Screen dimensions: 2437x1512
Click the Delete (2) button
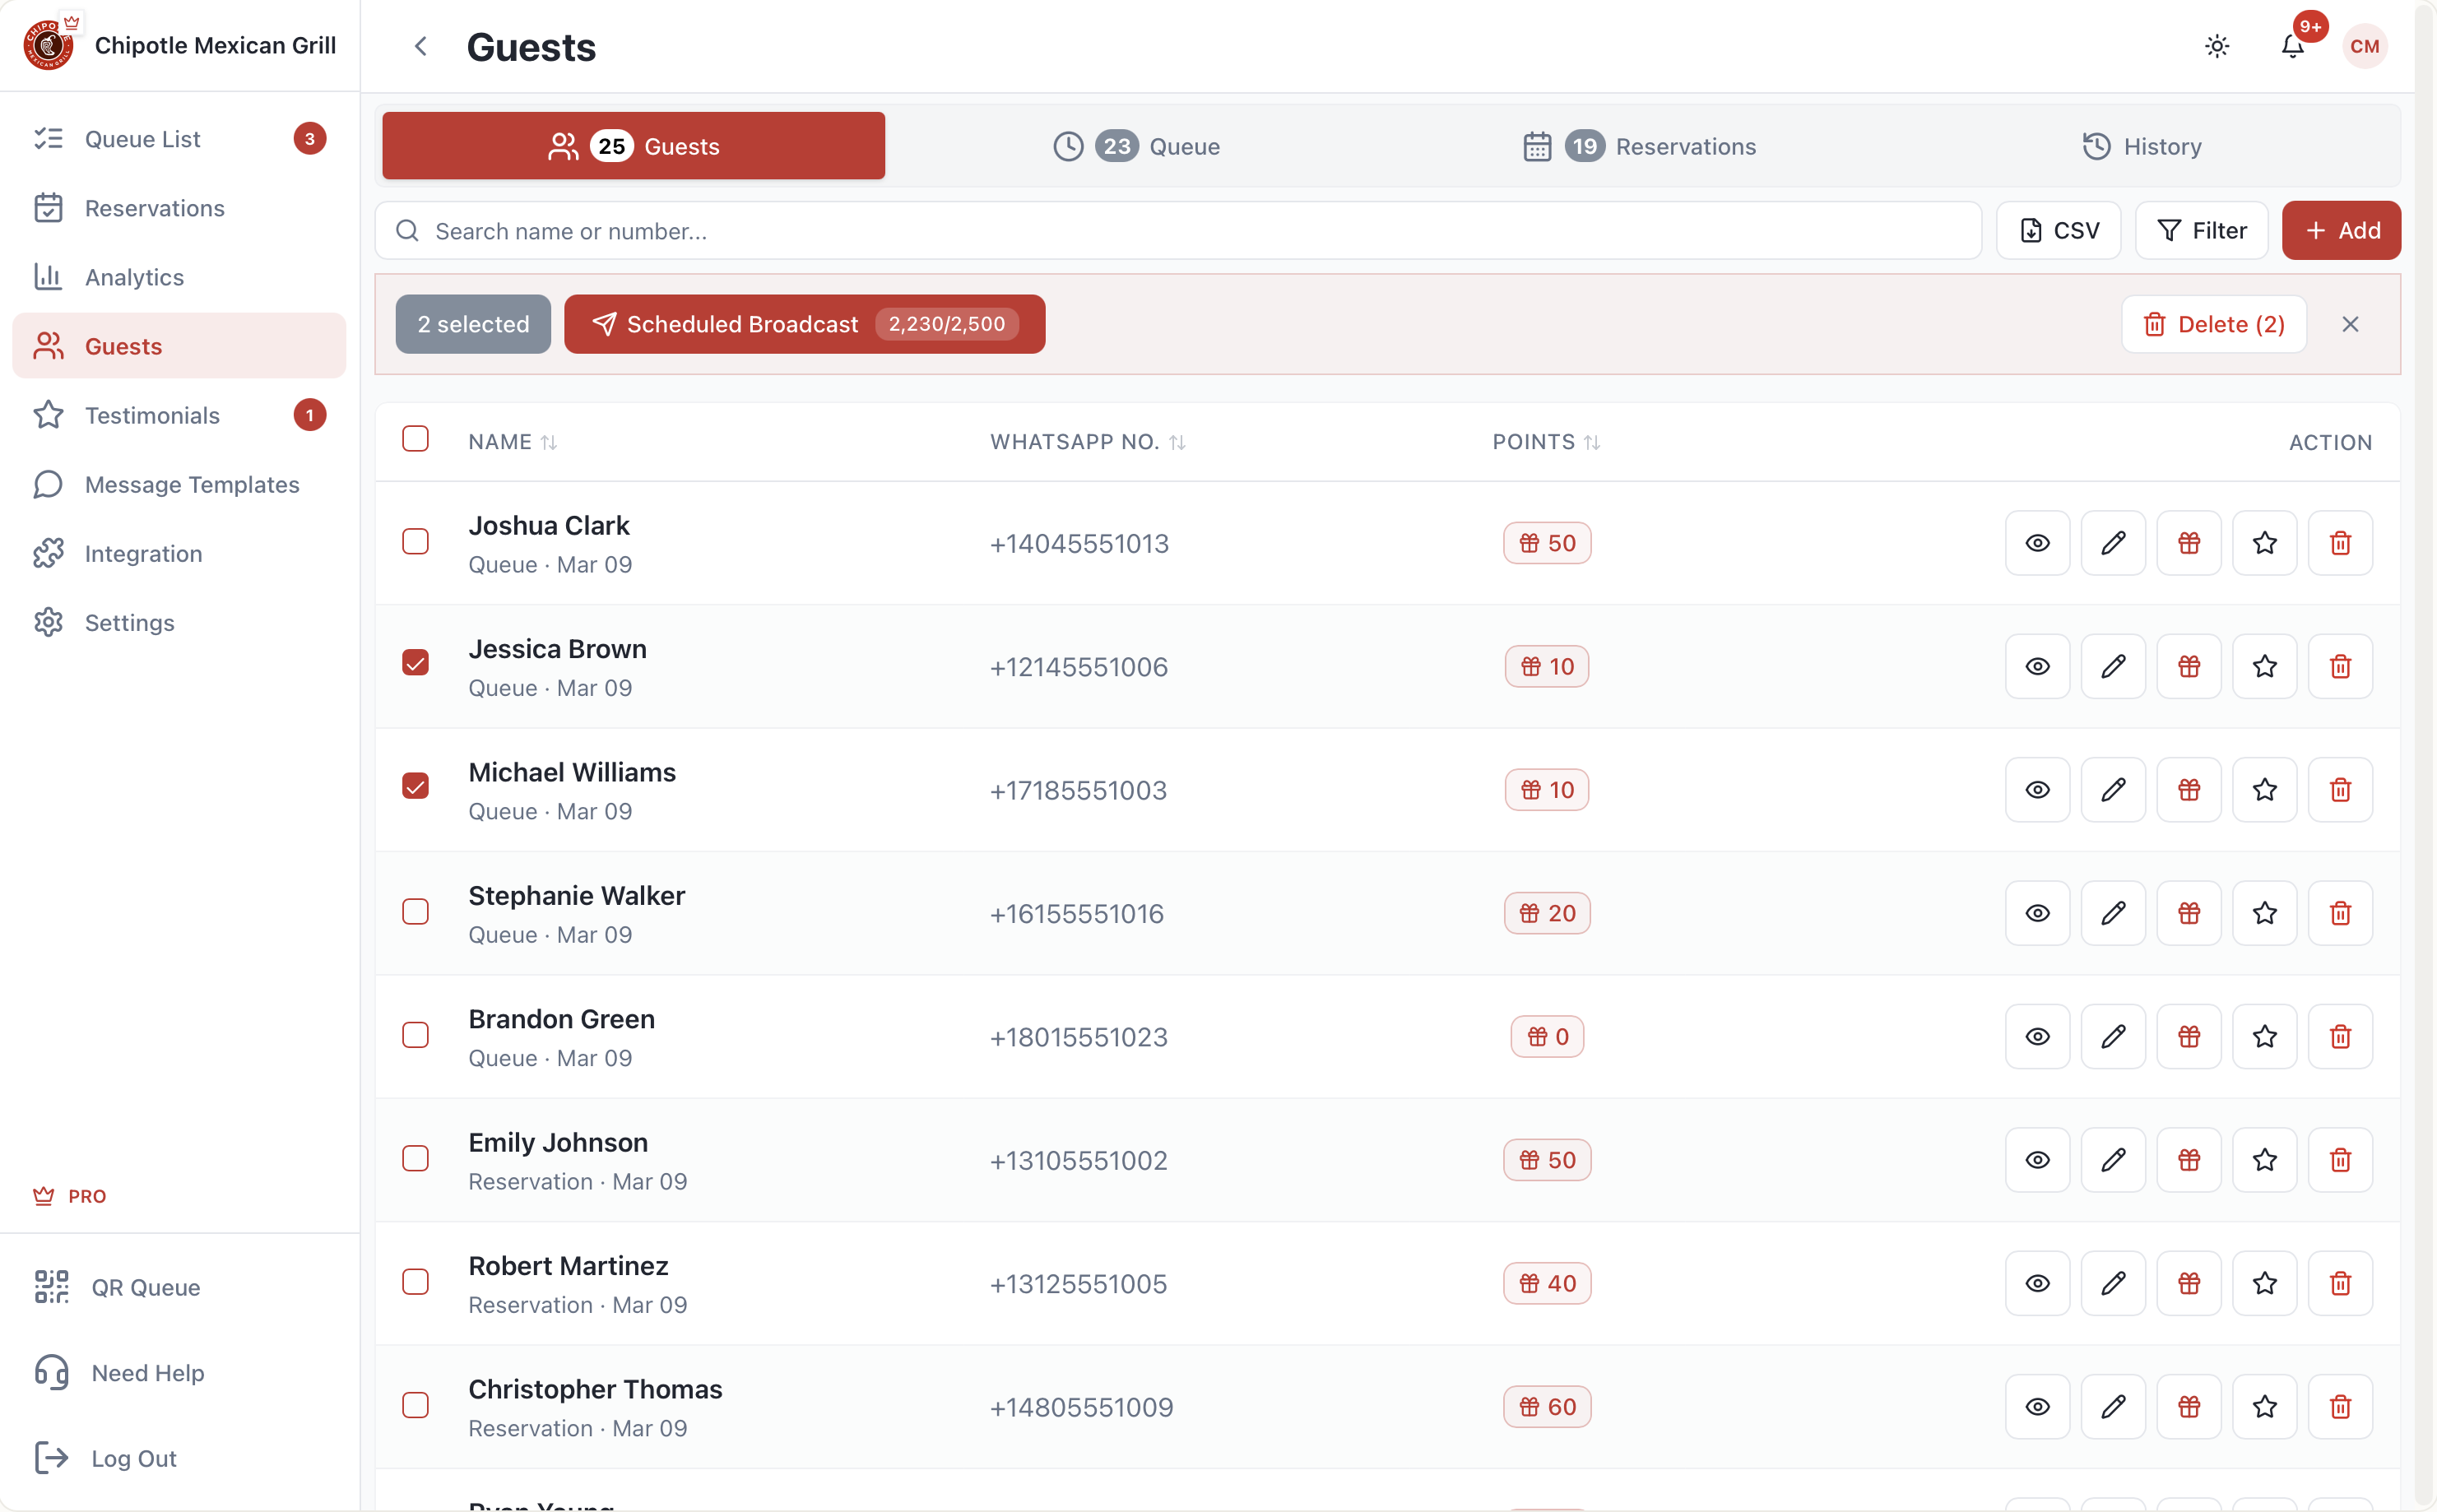click(x=2213, y=324)
